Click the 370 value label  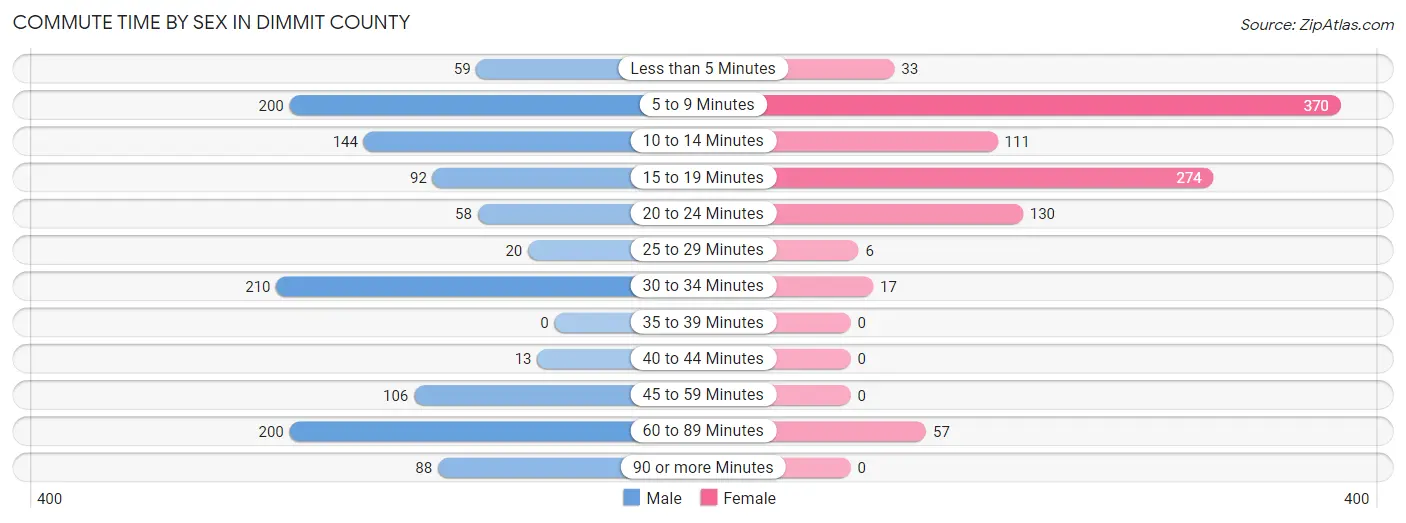[1316, 105]
